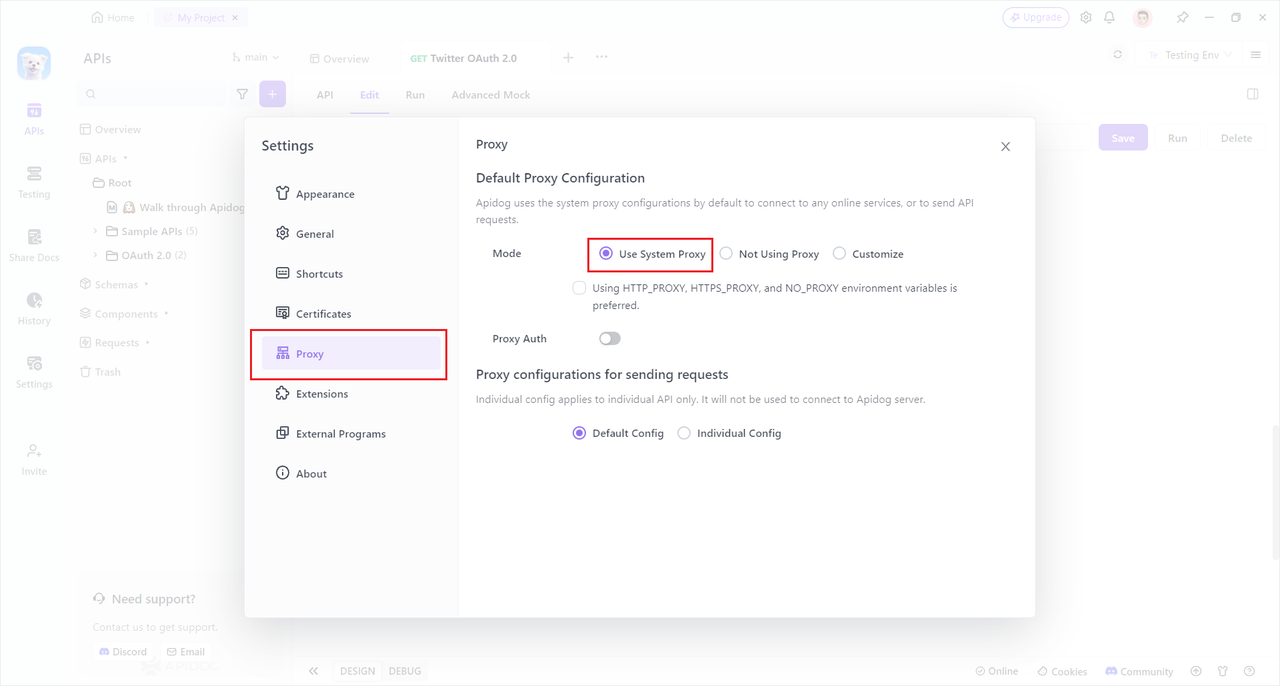Switch to DEBUG mode
The image size is (1280, 686).
[404, 671]
